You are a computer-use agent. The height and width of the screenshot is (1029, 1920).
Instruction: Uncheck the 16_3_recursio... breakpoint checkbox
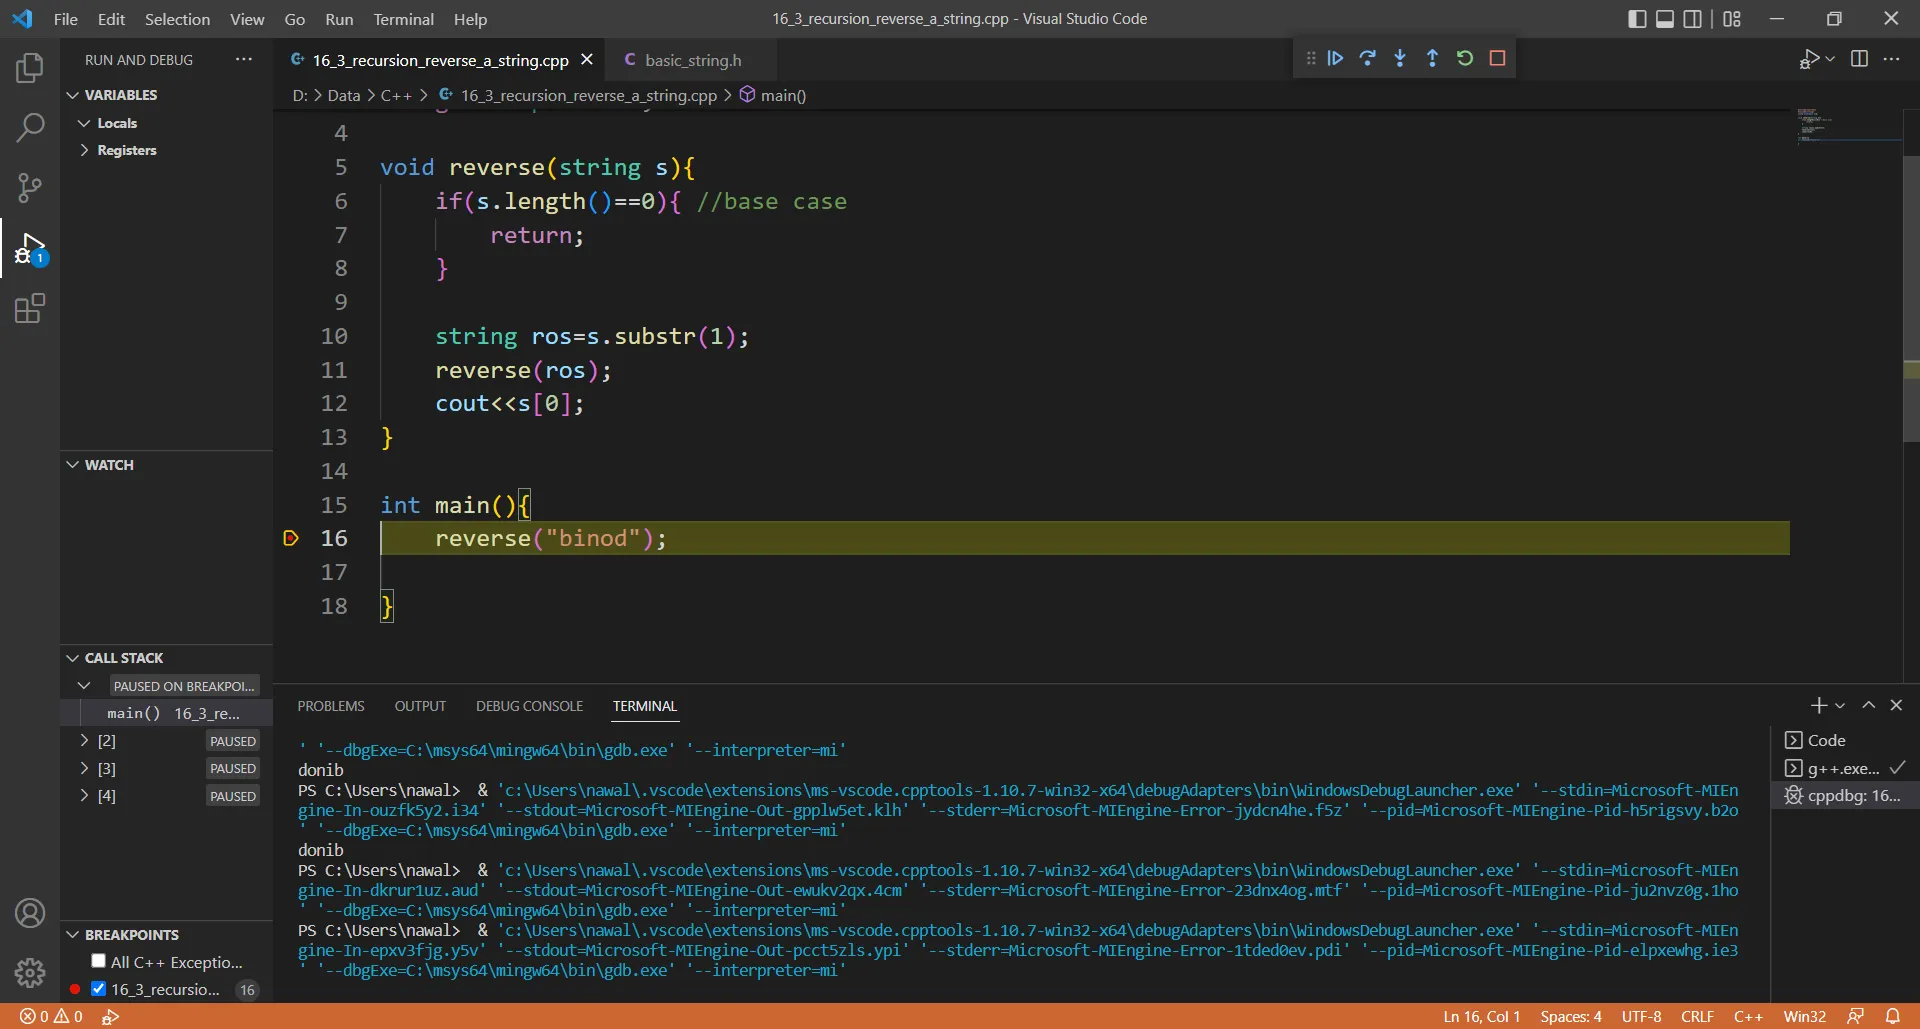point(98,989)
